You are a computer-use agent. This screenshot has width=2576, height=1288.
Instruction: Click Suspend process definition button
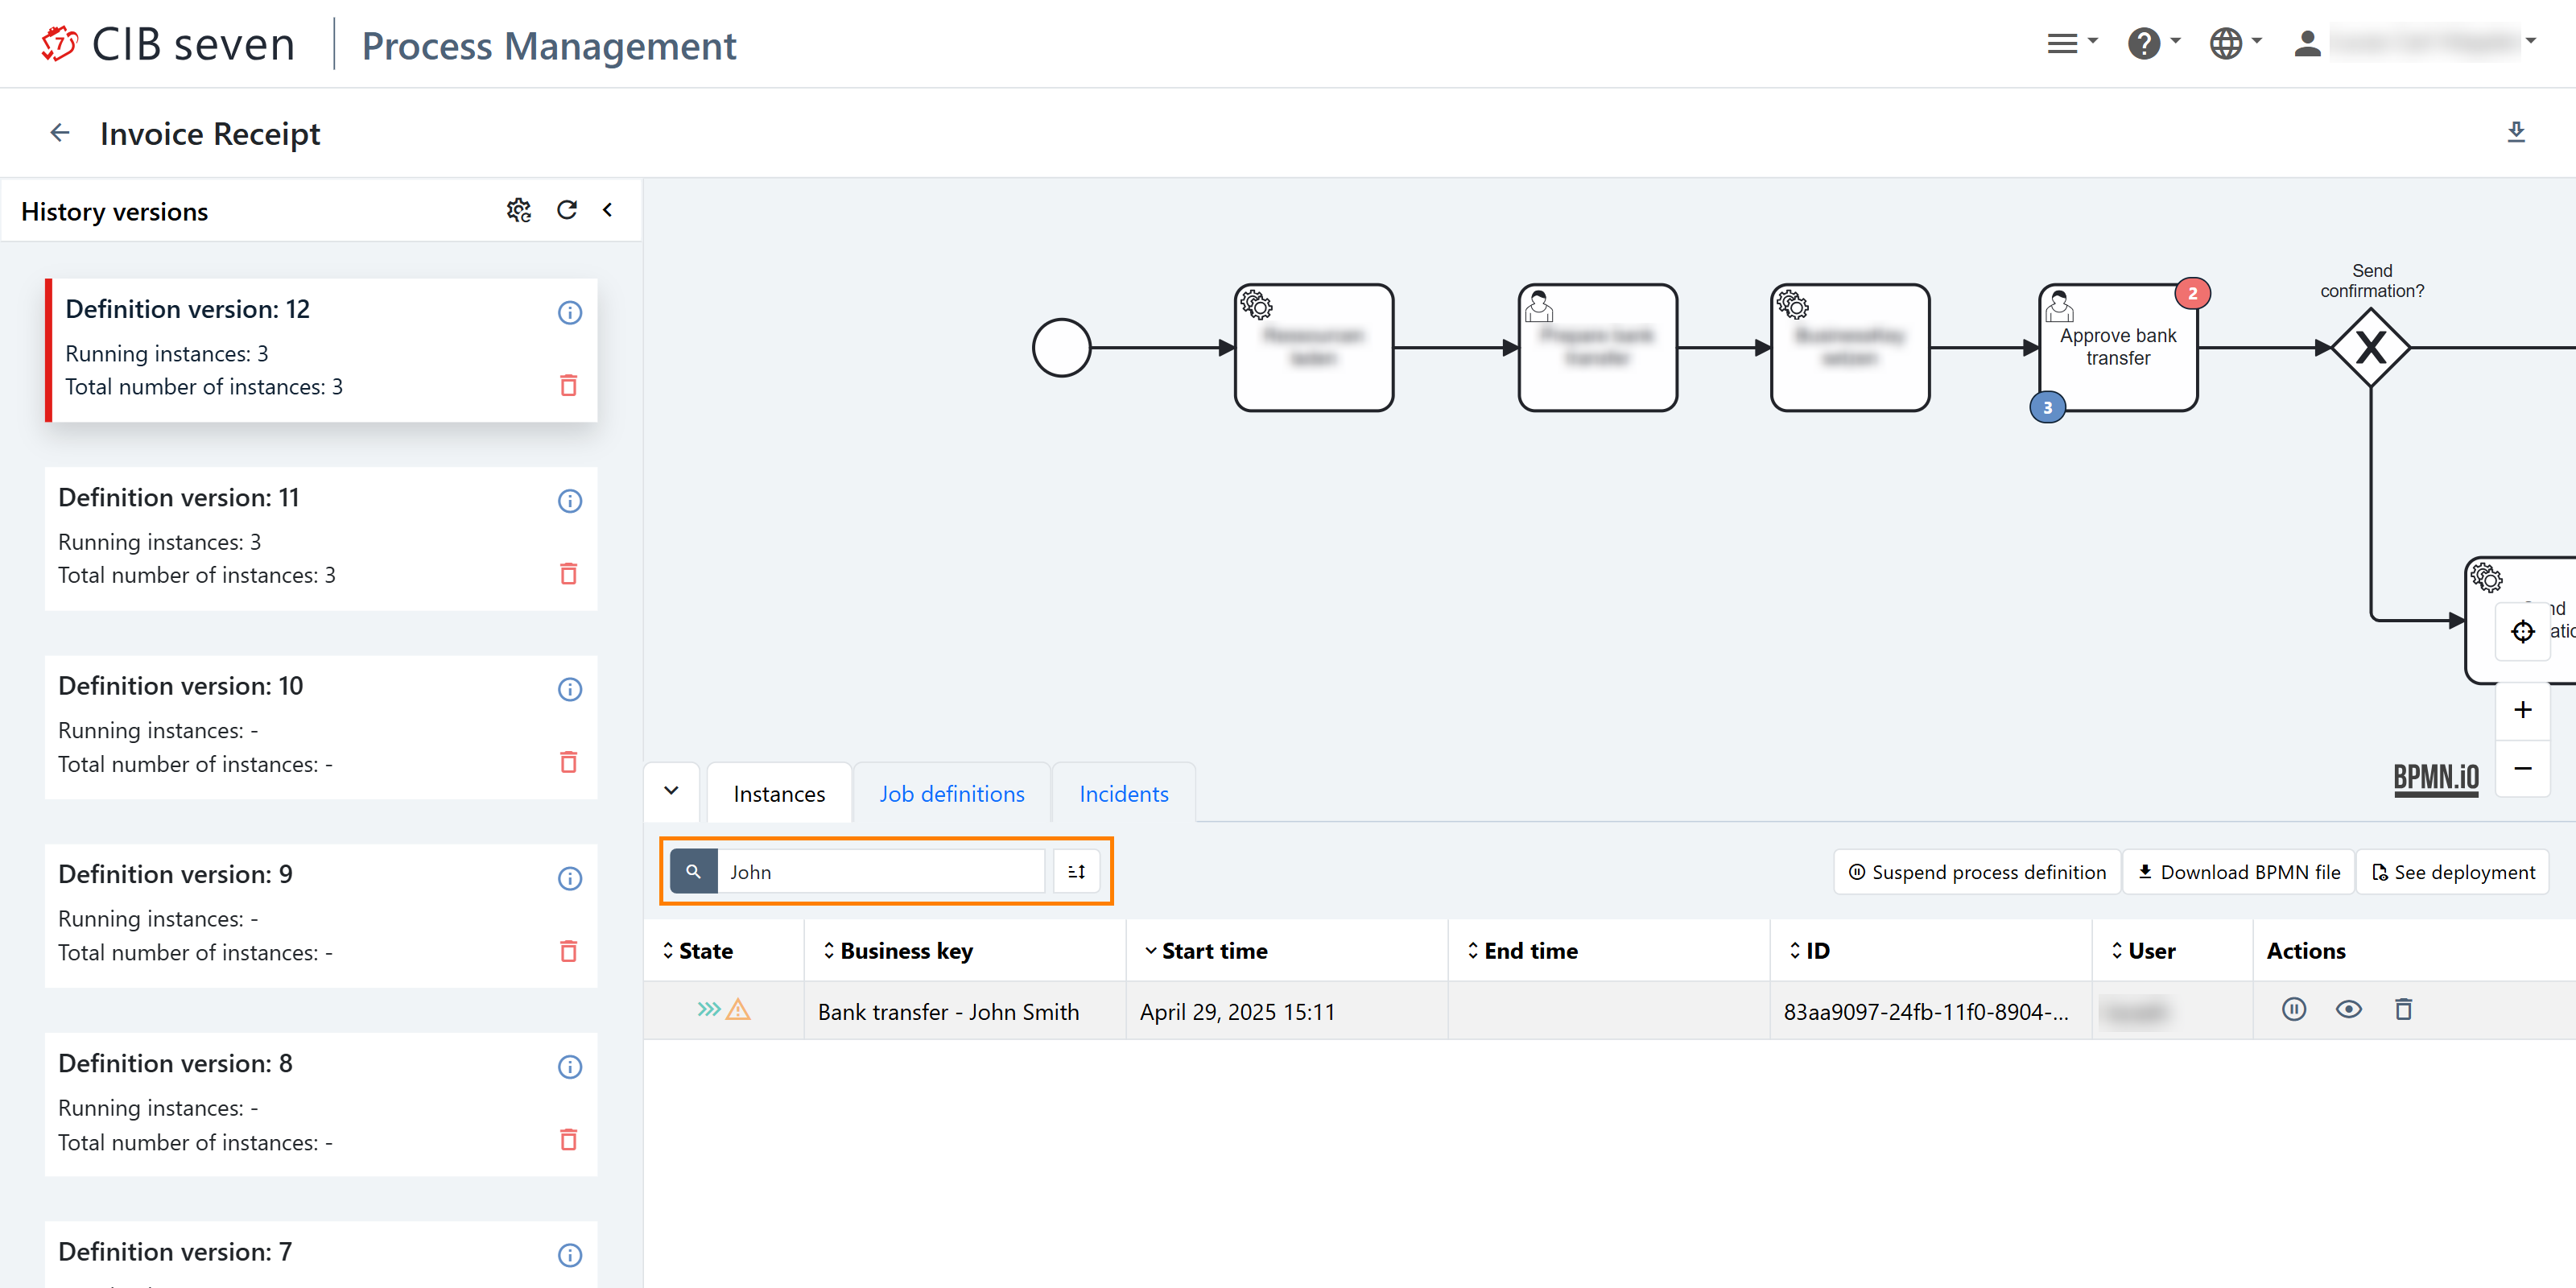coord(1977,871)
